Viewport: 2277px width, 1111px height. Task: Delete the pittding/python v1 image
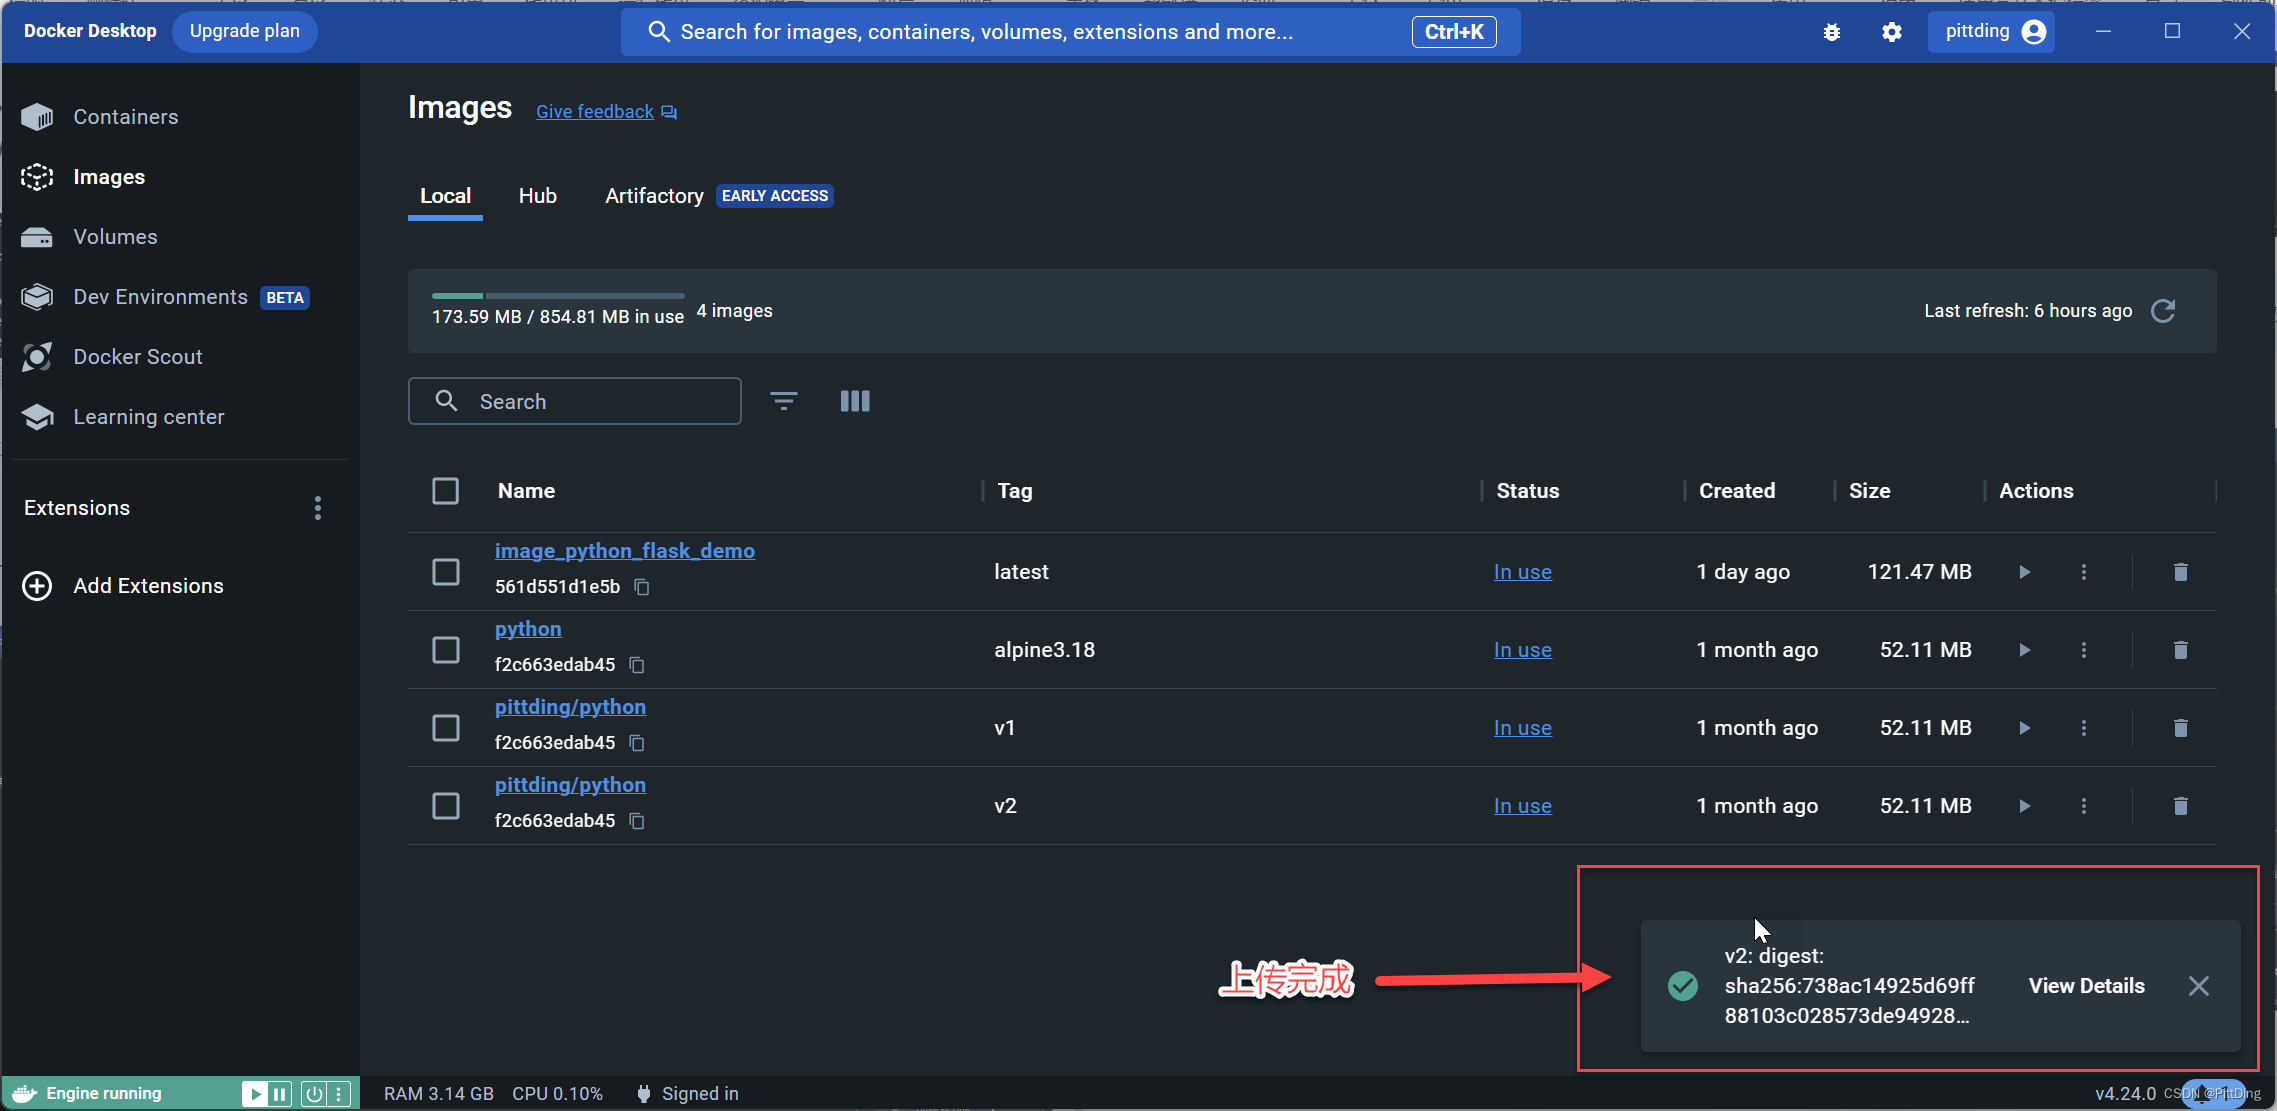pos(2181,728)
